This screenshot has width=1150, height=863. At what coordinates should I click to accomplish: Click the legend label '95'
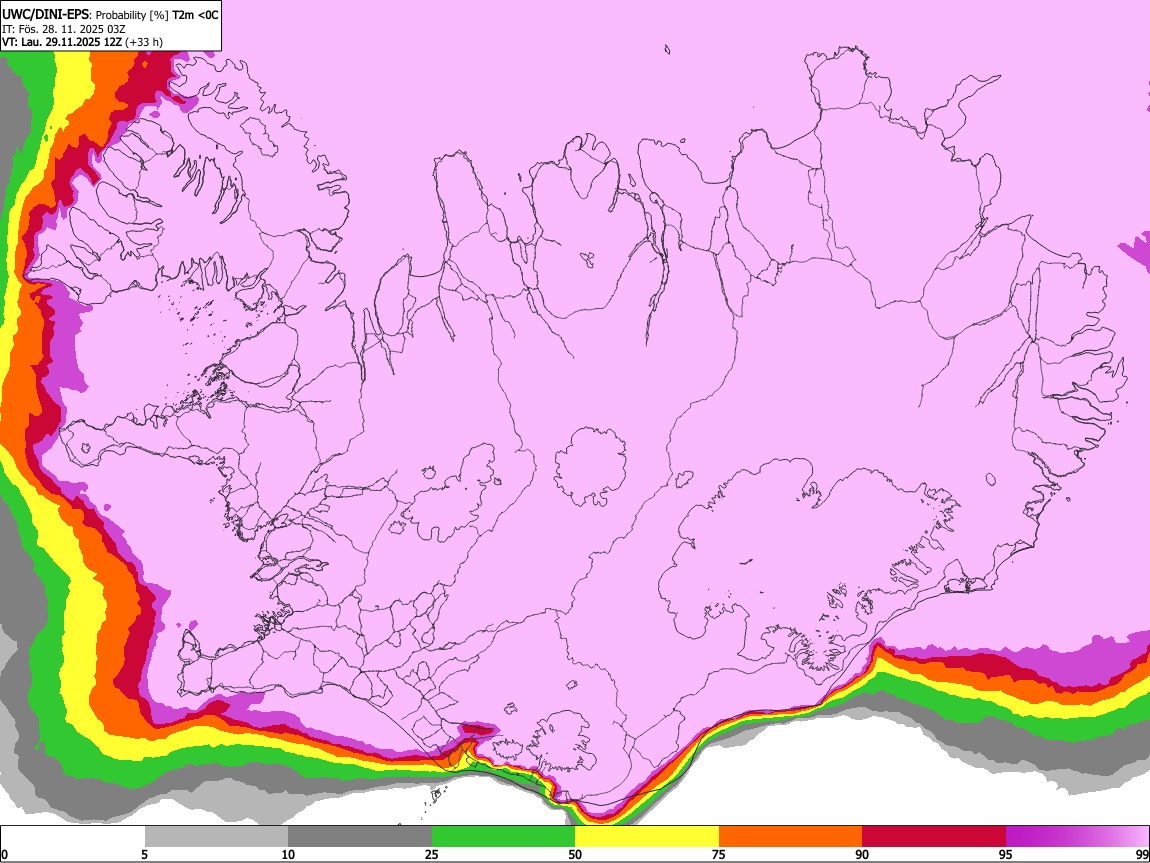(x=1006, y=854)
